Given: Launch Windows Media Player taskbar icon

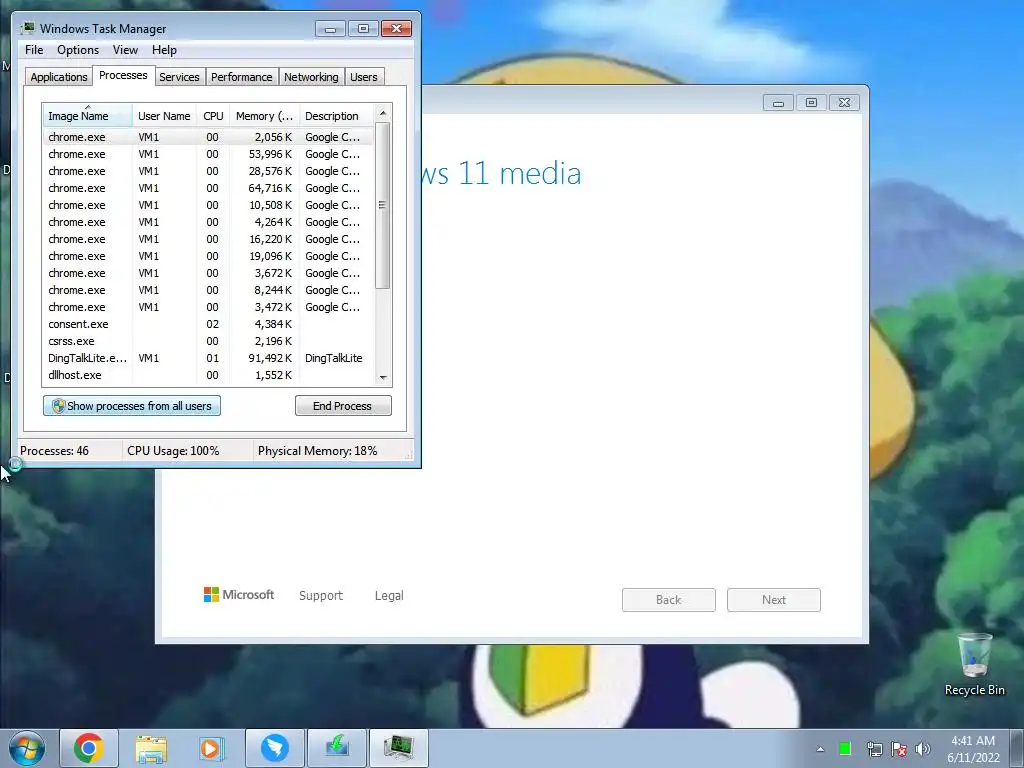Looking at the screenshot, I should pyautogui.click(x=212, y=748).
